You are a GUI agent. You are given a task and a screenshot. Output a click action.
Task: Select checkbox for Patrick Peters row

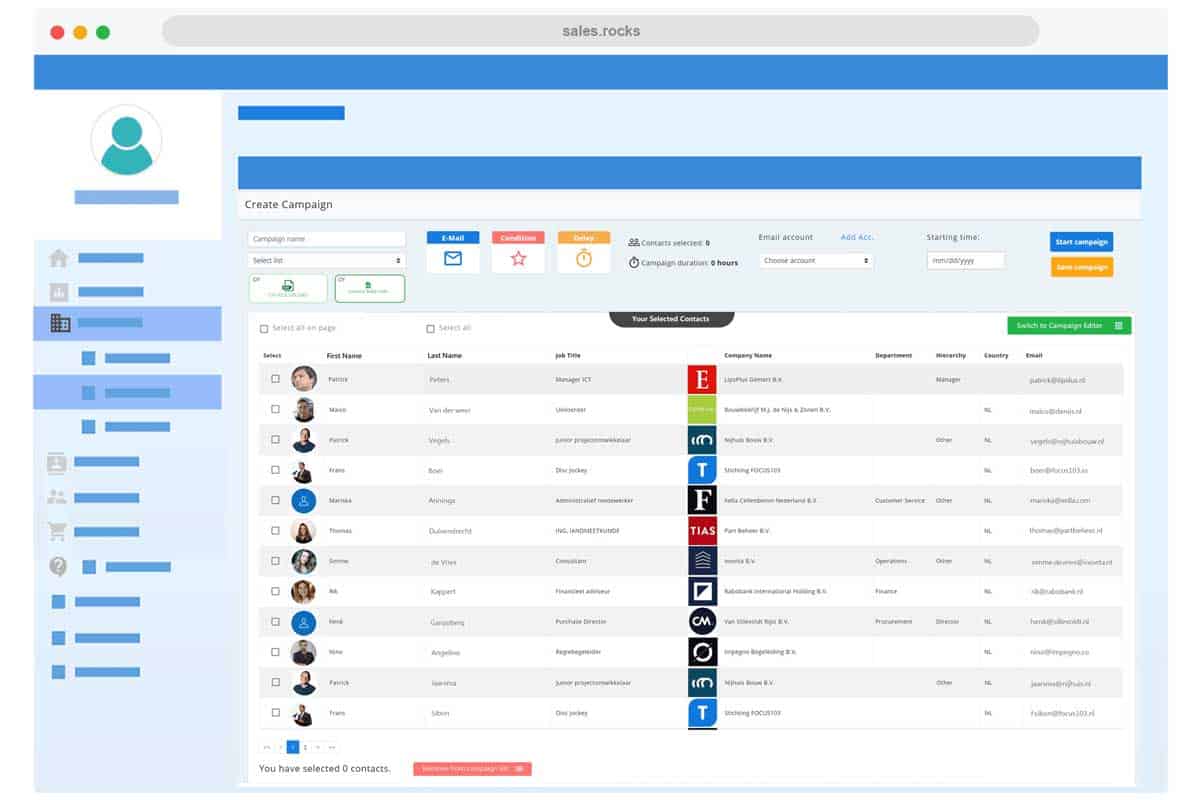[x=276, y=379]
